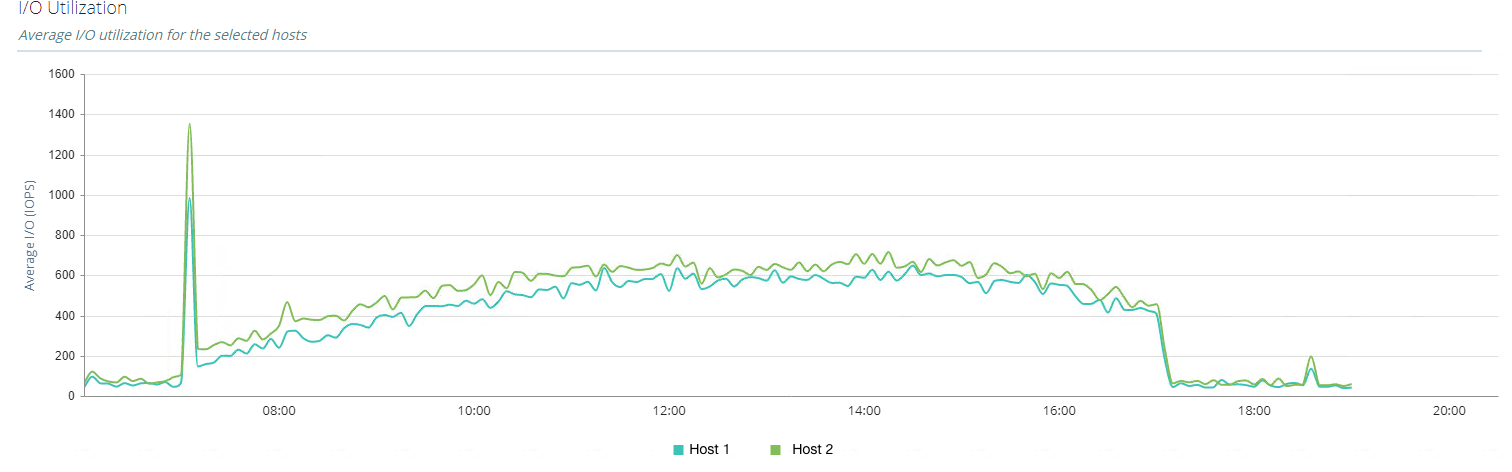Click the 20:00 time axis label
Image resolution: width=1512 pixels, height=472 pixels.
pyautogui.click(x=1449, y=410)
